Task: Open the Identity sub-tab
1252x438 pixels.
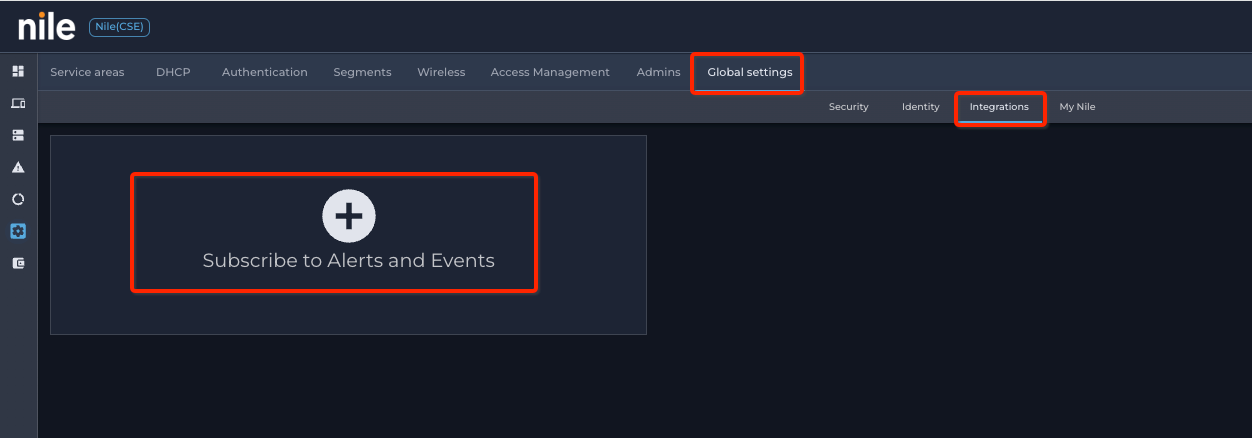Action: (920, 107)
